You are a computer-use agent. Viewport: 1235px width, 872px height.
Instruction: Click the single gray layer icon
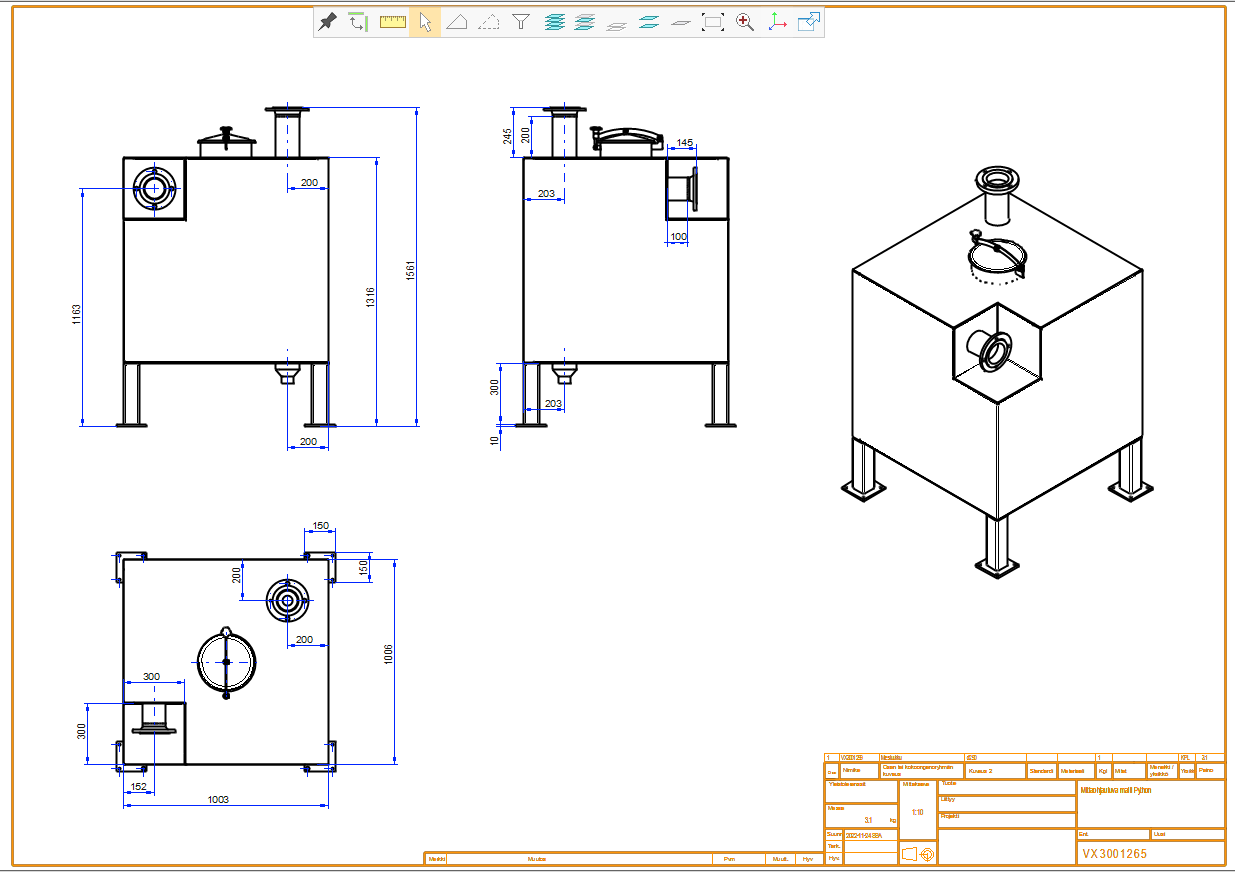681,23
